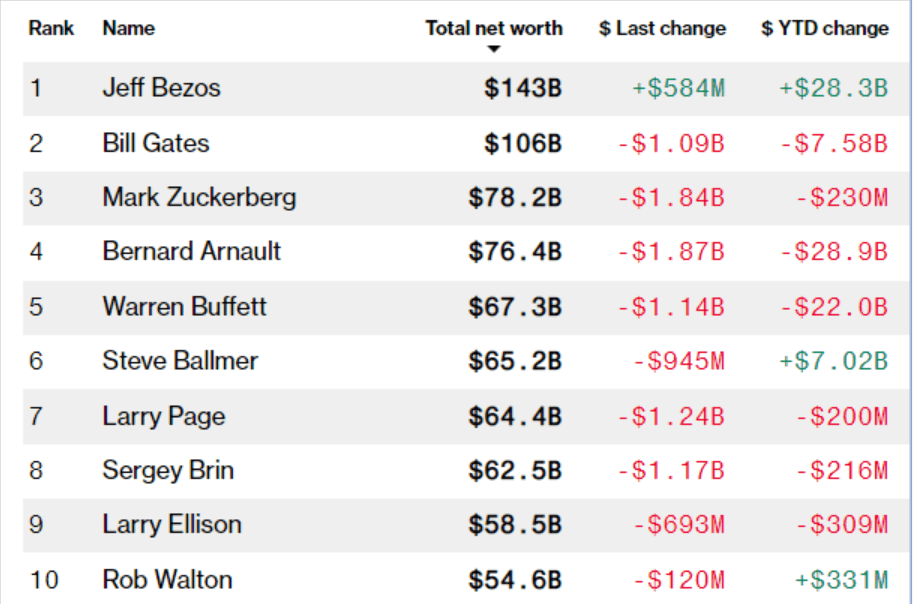
Task: Sort by Total net worth column
Action: [x=493, y=28]
